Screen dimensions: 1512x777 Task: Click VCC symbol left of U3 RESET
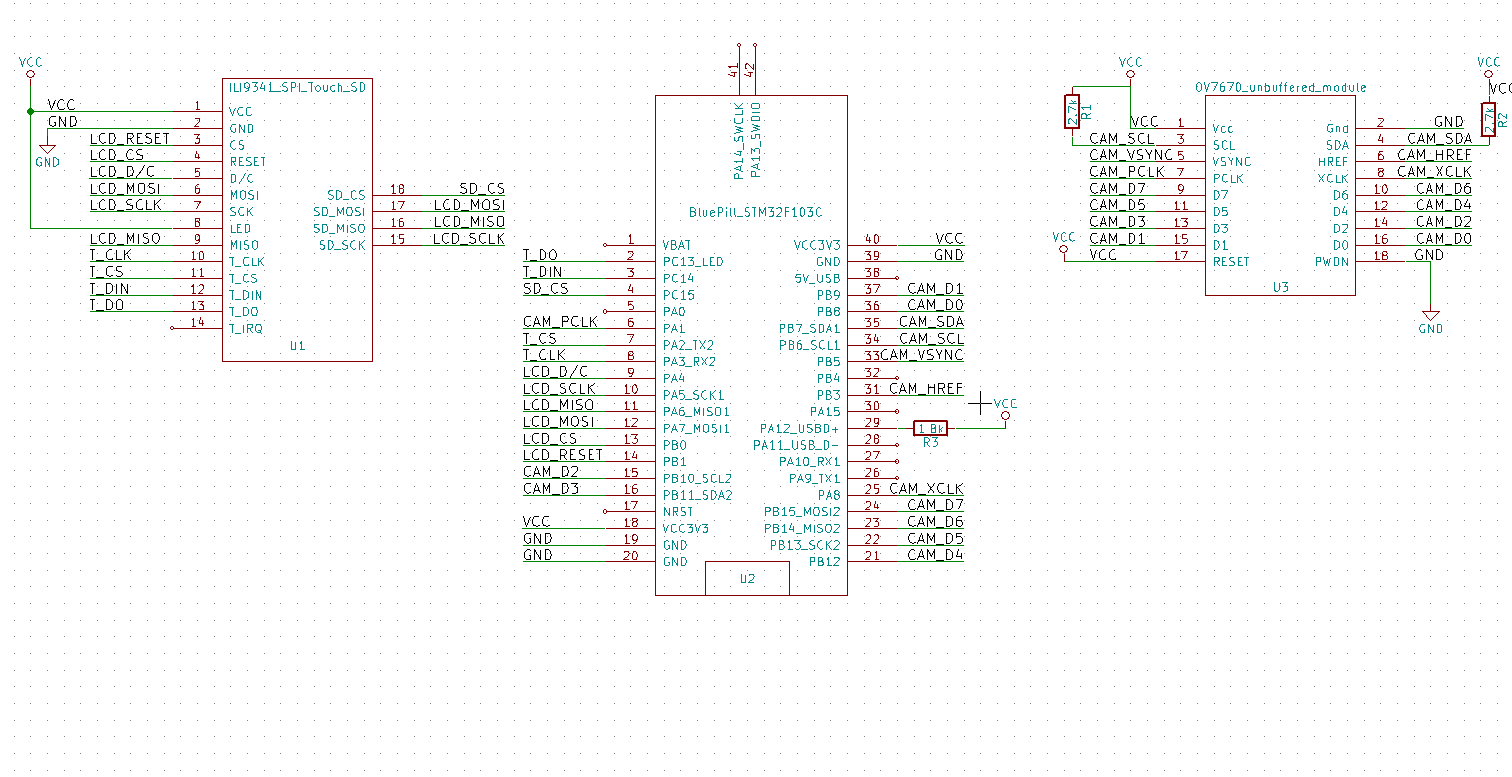(x=1064, y=242)
